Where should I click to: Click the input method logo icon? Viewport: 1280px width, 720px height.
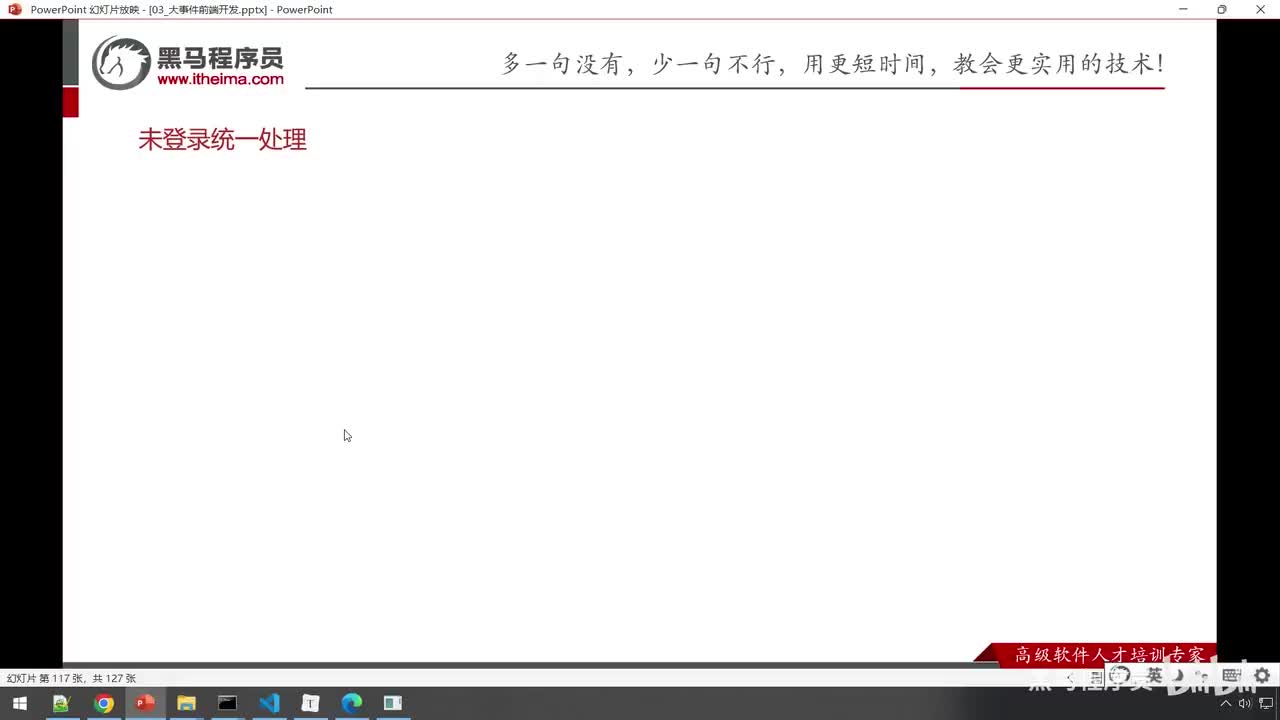[x=1121, y=677]
